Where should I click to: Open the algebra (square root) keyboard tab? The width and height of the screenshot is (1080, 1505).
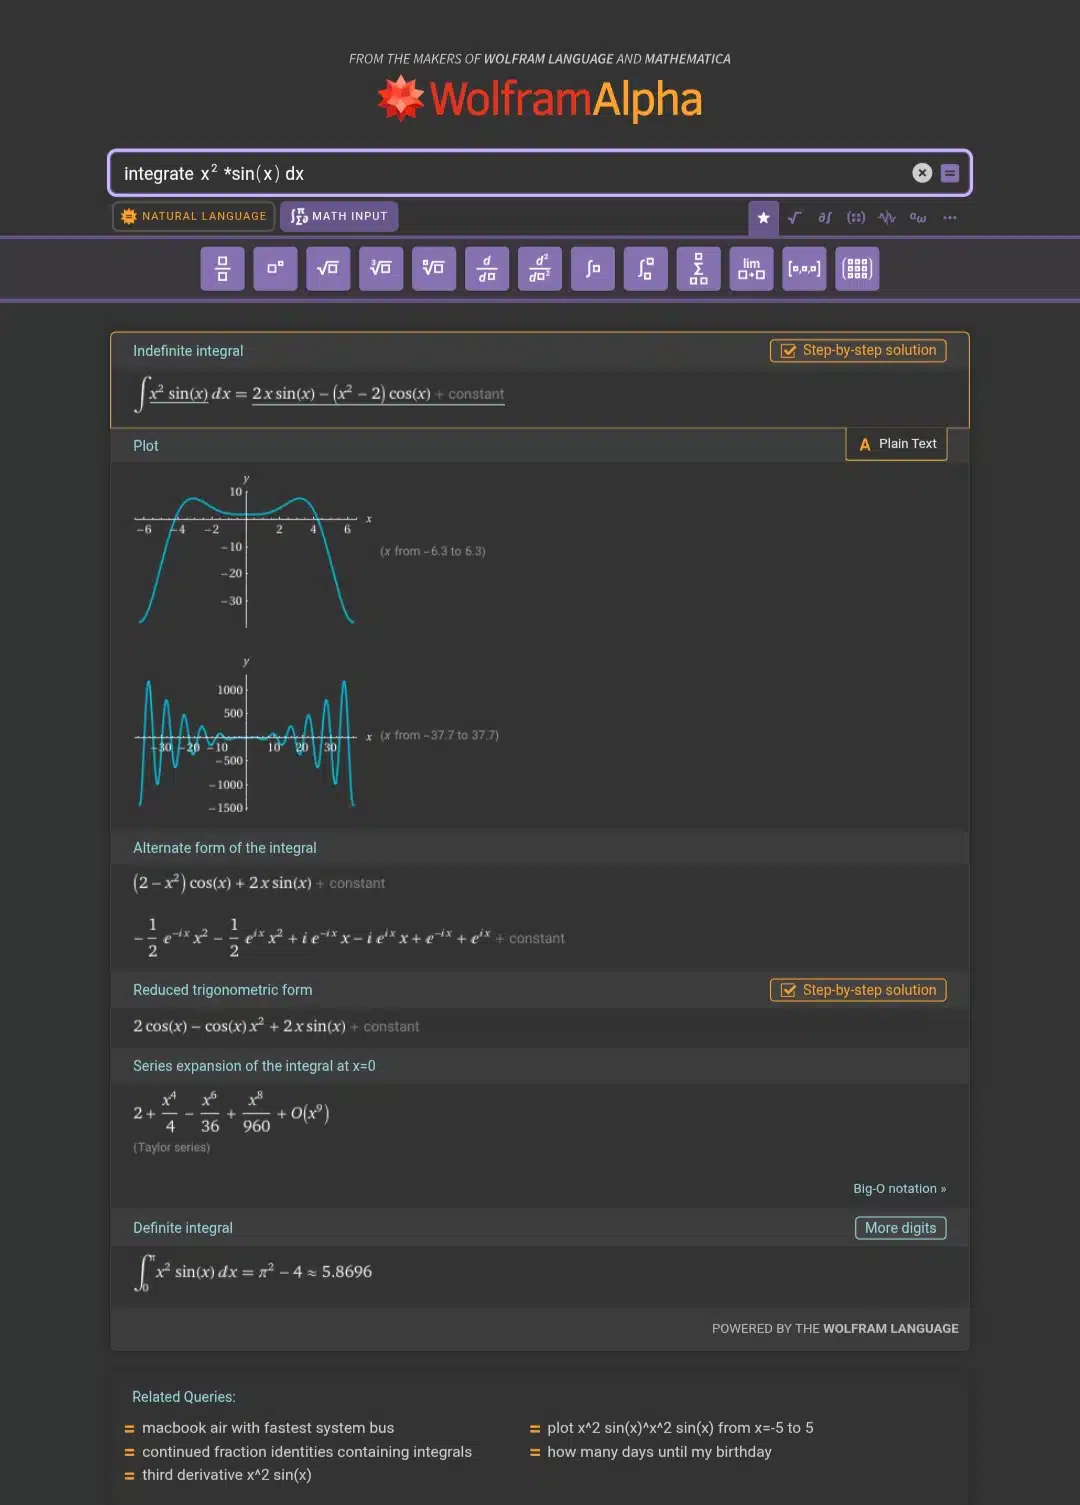point(794,217)
